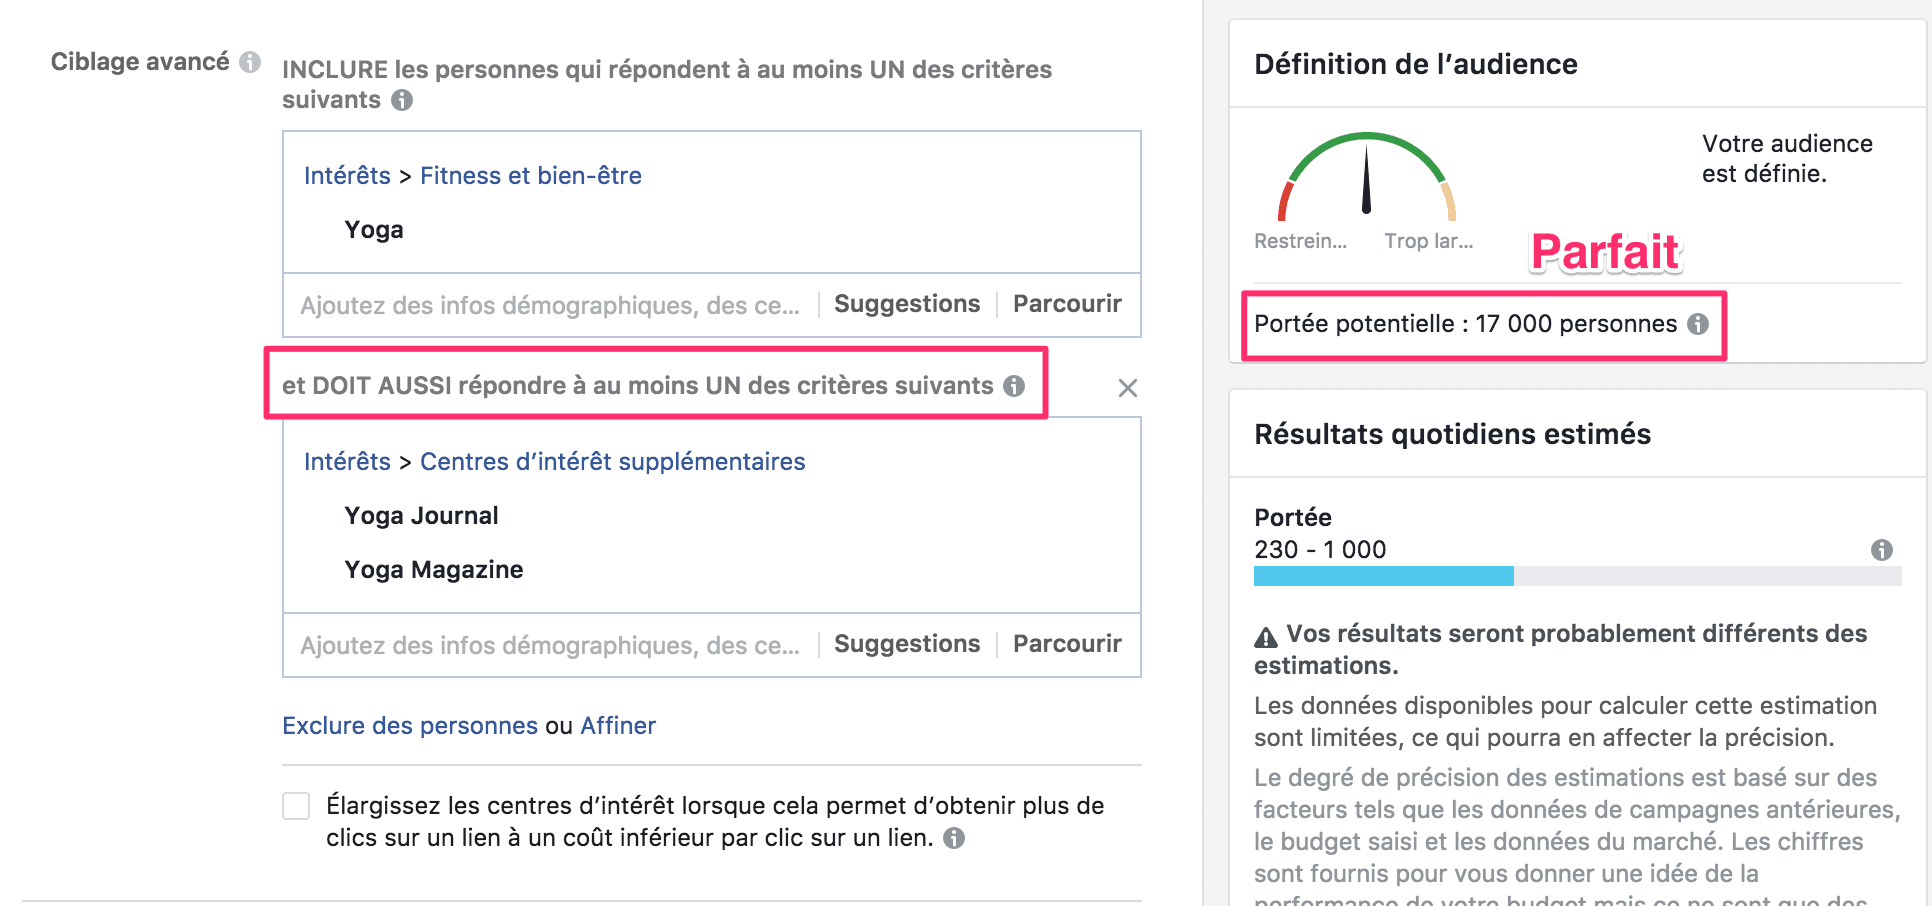Click the second Ajoutez des infos démographiques field

coord(550,646)
